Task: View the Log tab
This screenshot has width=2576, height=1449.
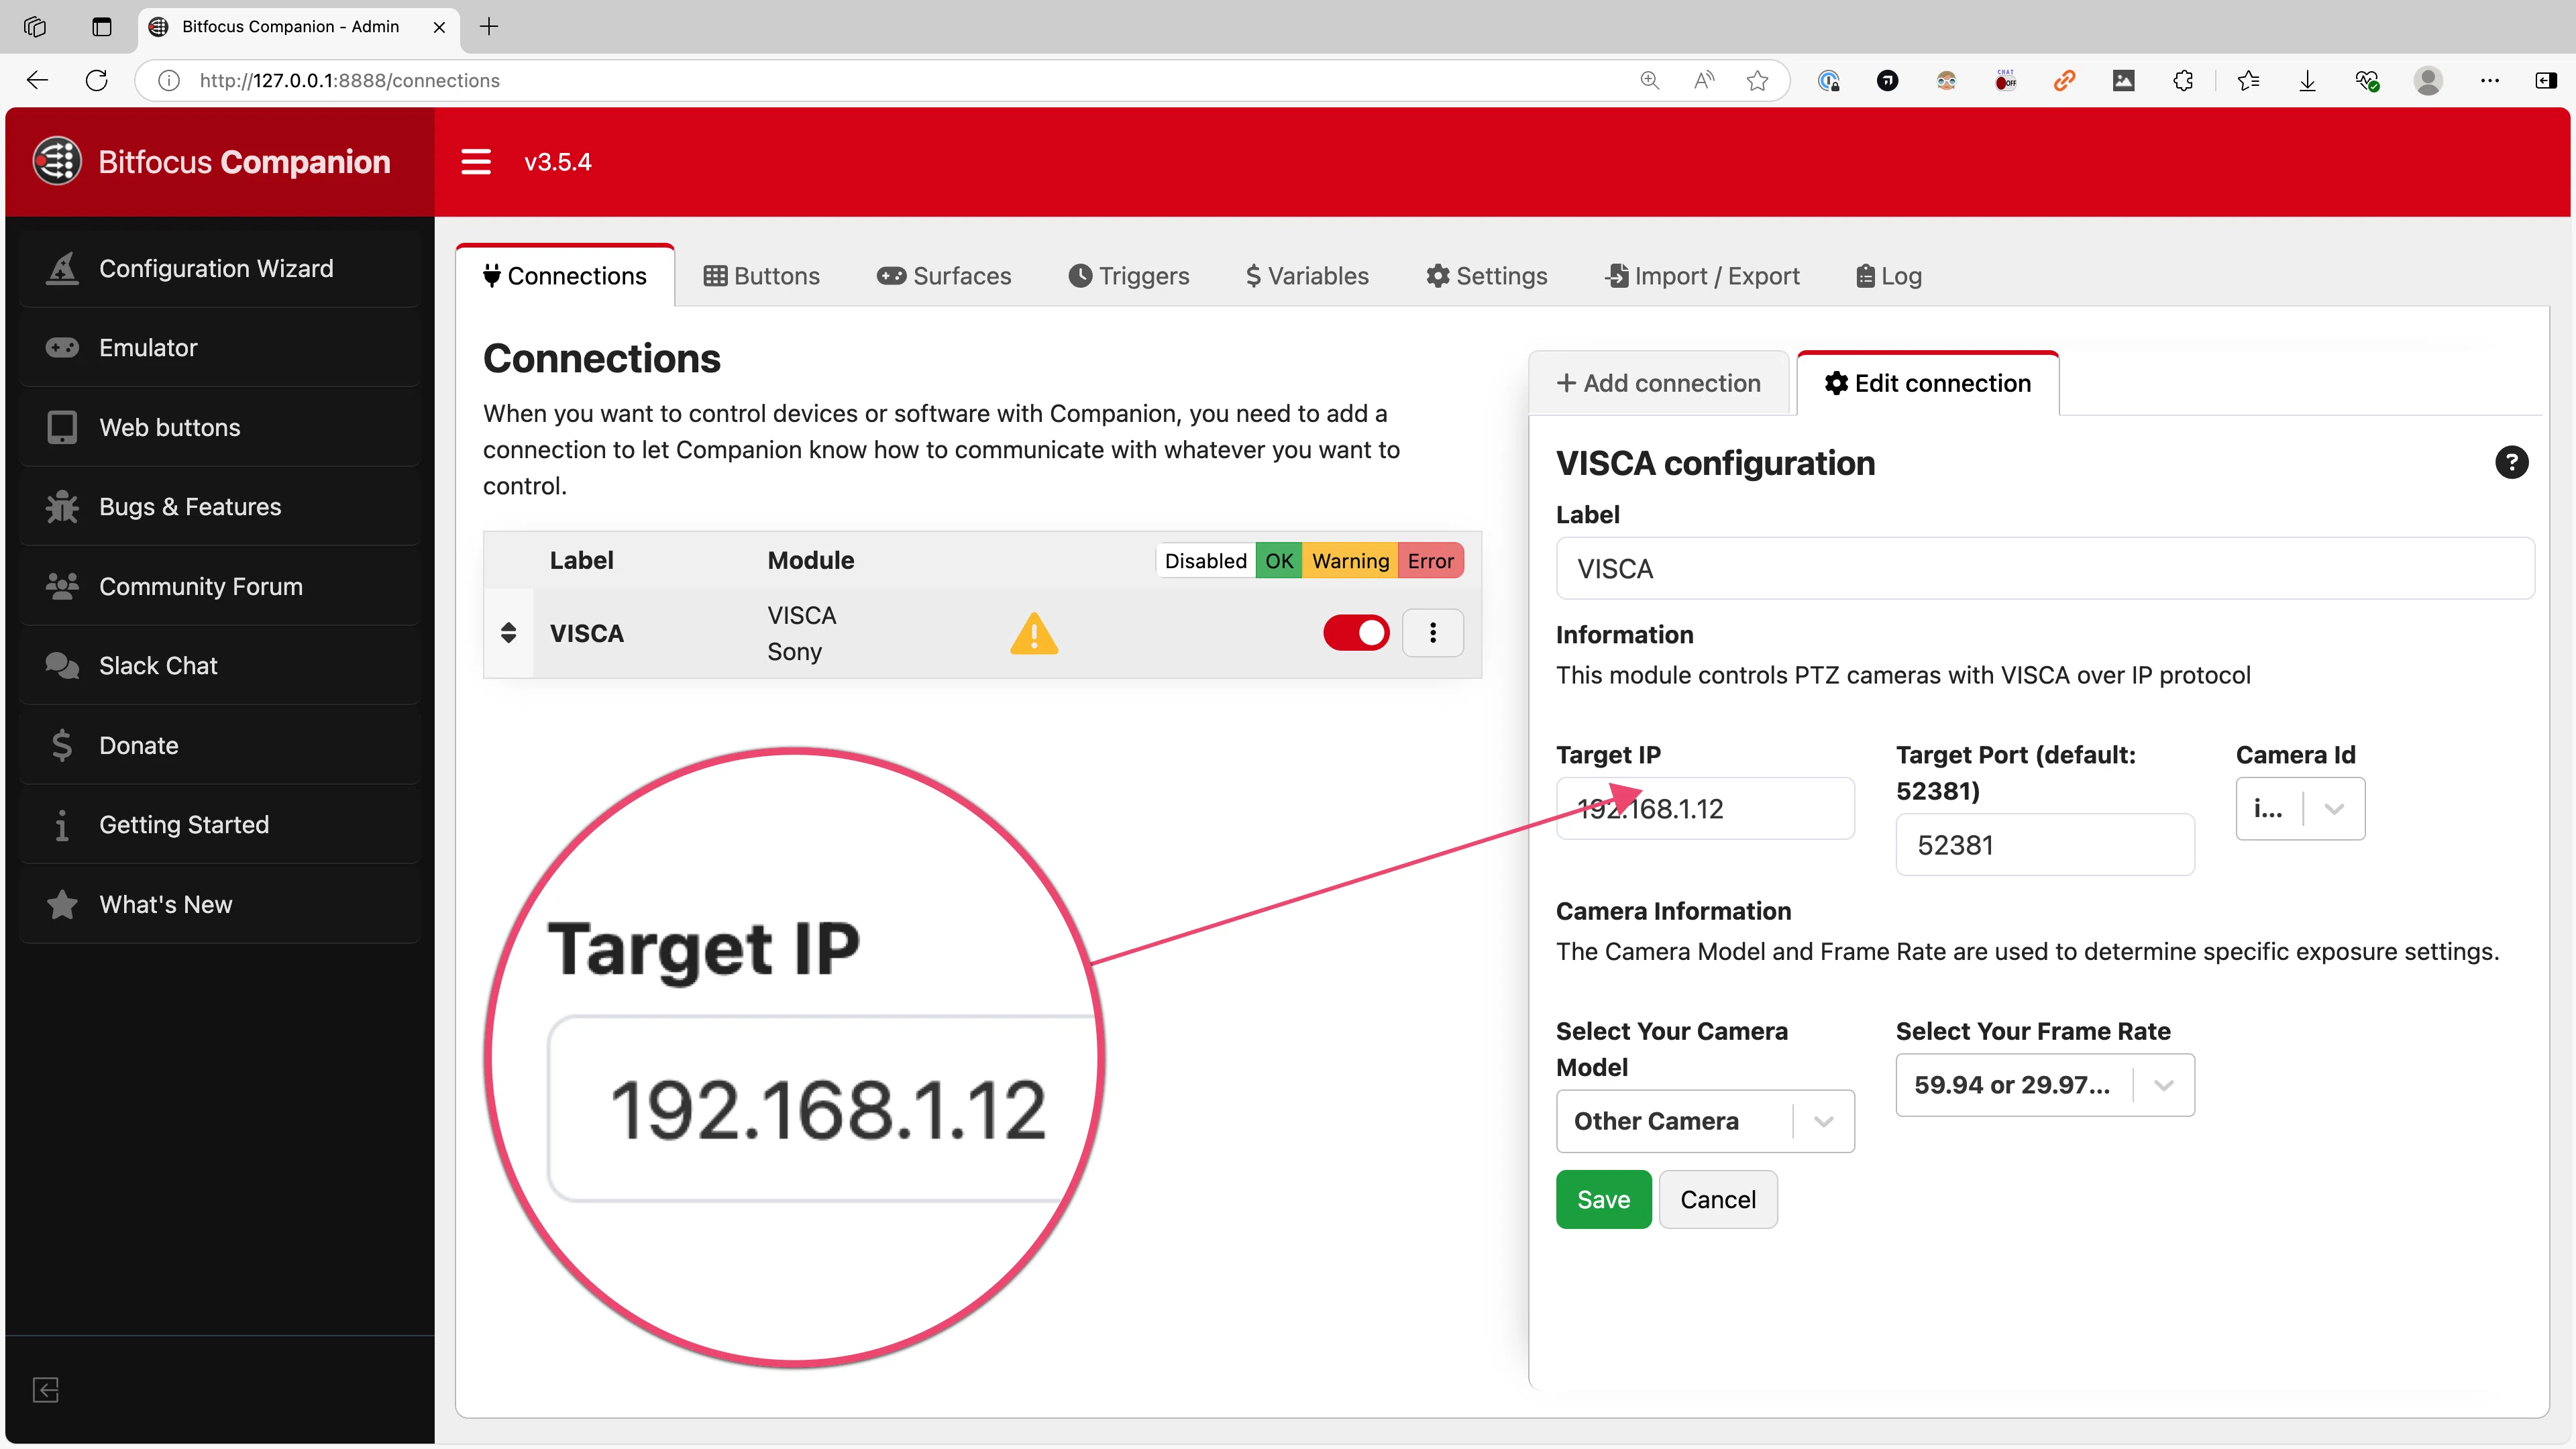Action: point(1889,276)
